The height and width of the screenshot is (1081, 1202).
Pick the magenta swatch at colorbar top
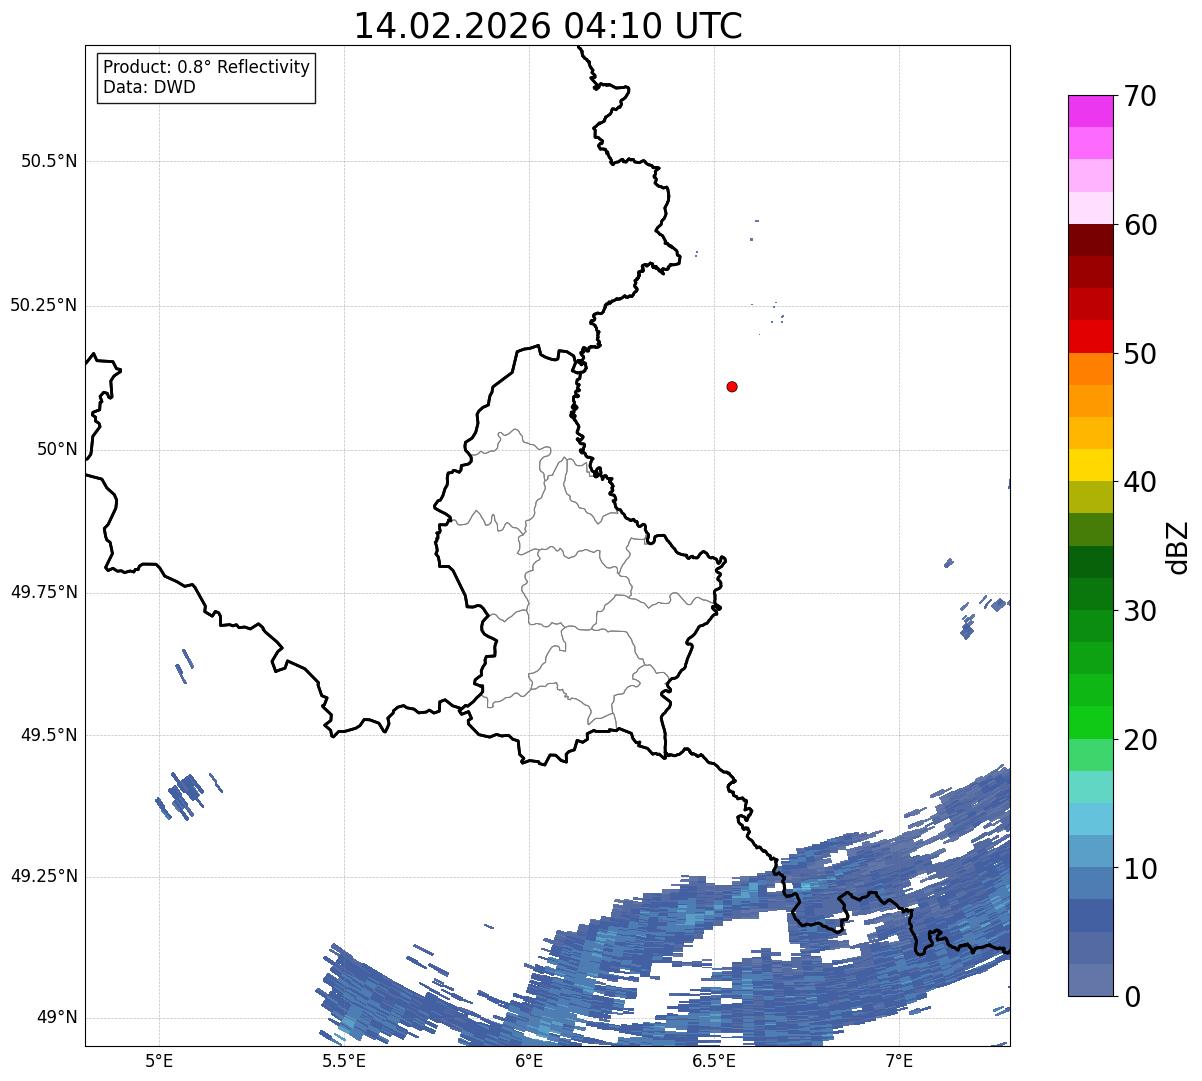(1090, 111)
